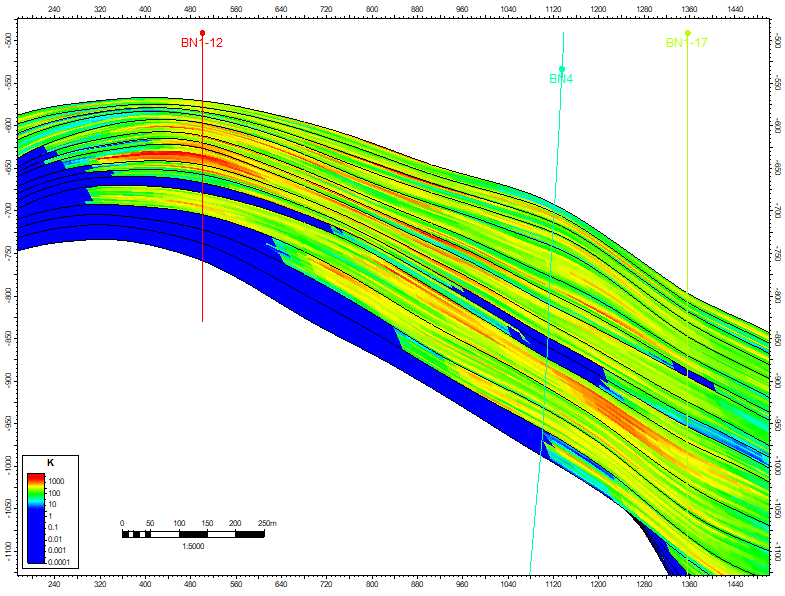This screenshot has height=596, width=785.
Task: Select the BN4 well head marker dot
Action: [x=563, y=69]
